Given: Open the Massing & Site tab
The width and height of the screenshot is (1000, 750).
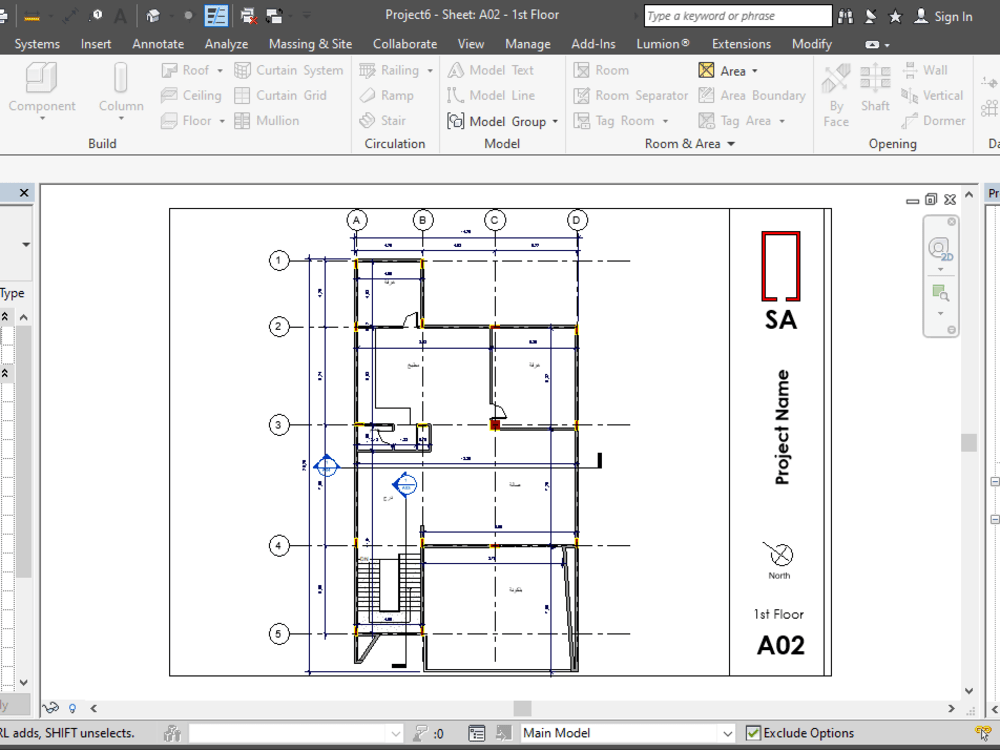Looking at the screenshot, I should tap(310, 44).
